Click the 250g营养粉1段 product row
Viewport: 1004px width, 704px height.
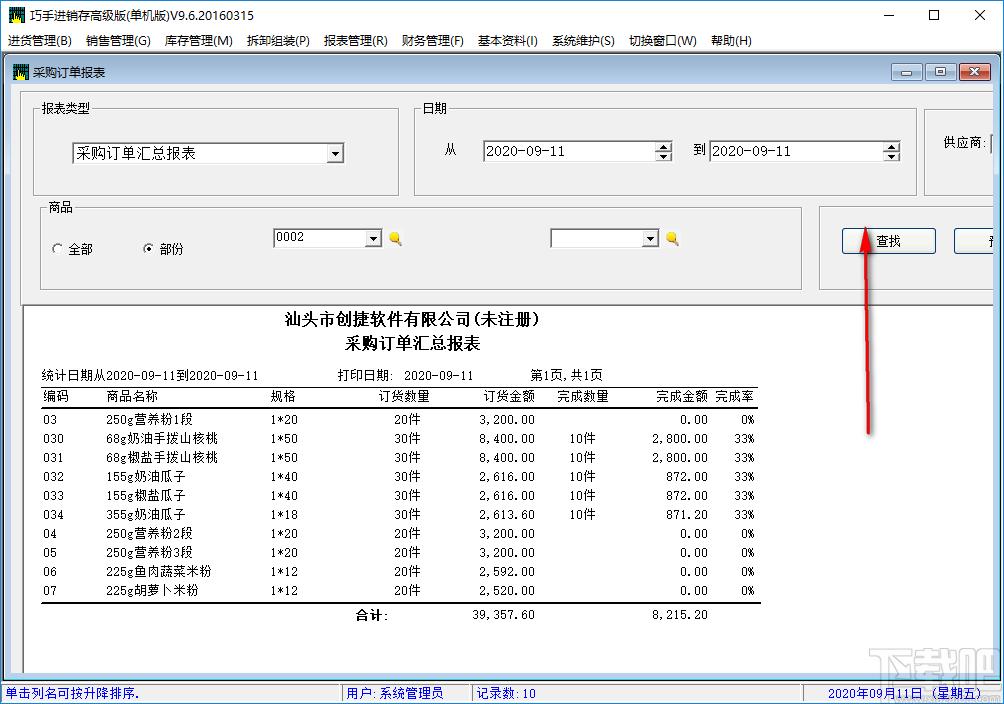coord(399,420)
